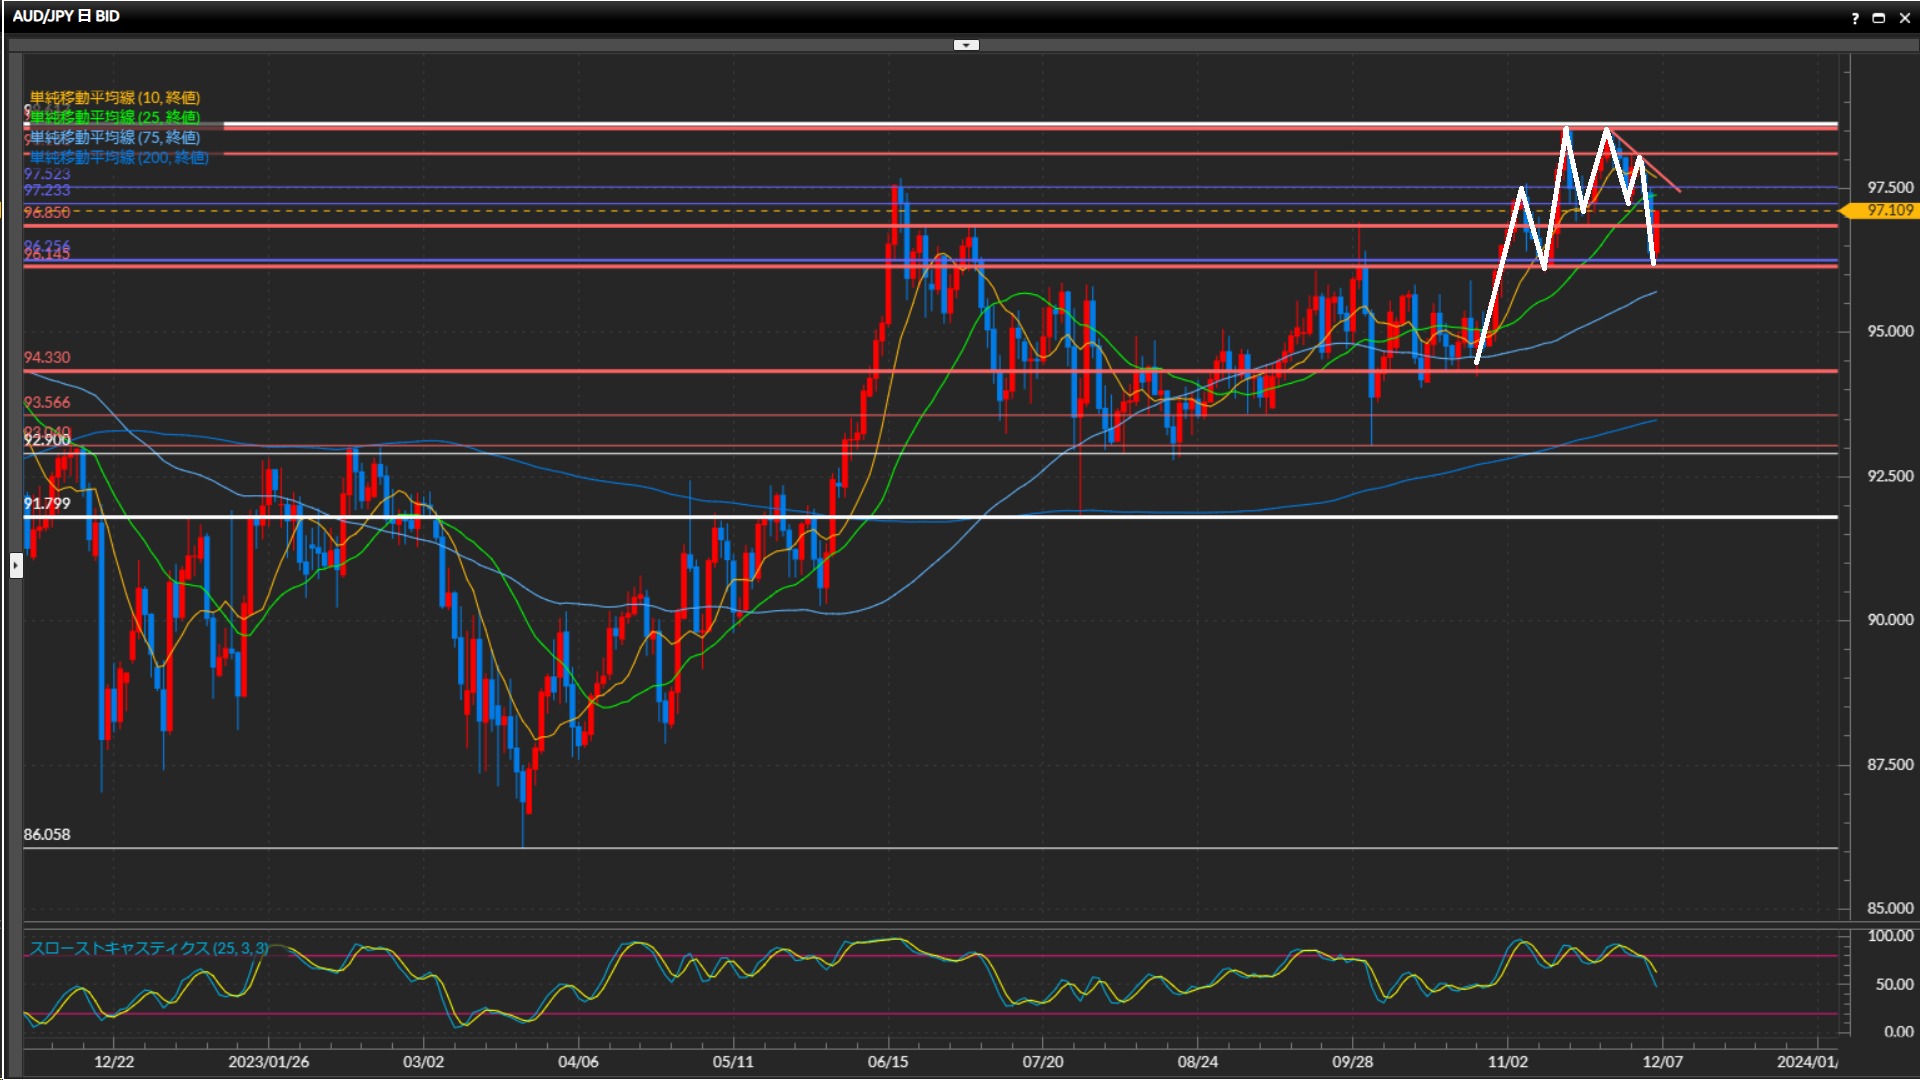Image resolution: width=1920 pixels, height=1080 pixels.
Task: Click the help question mark icon
Action: [1855, 18]
